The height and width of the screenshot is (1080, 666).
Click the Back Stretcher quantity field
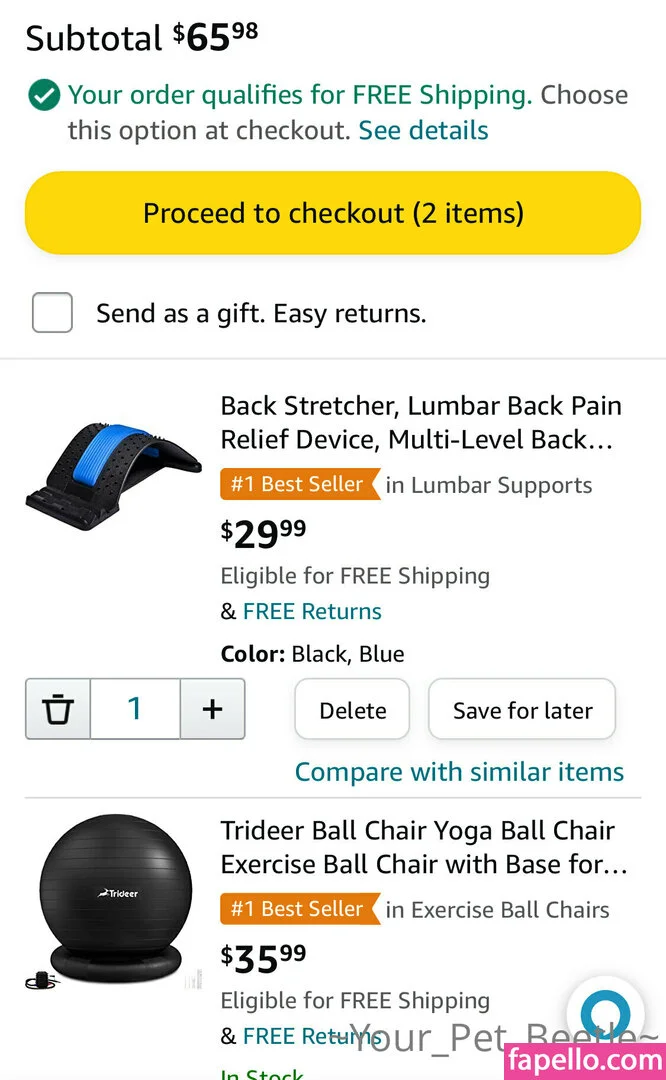click(135, 709)
